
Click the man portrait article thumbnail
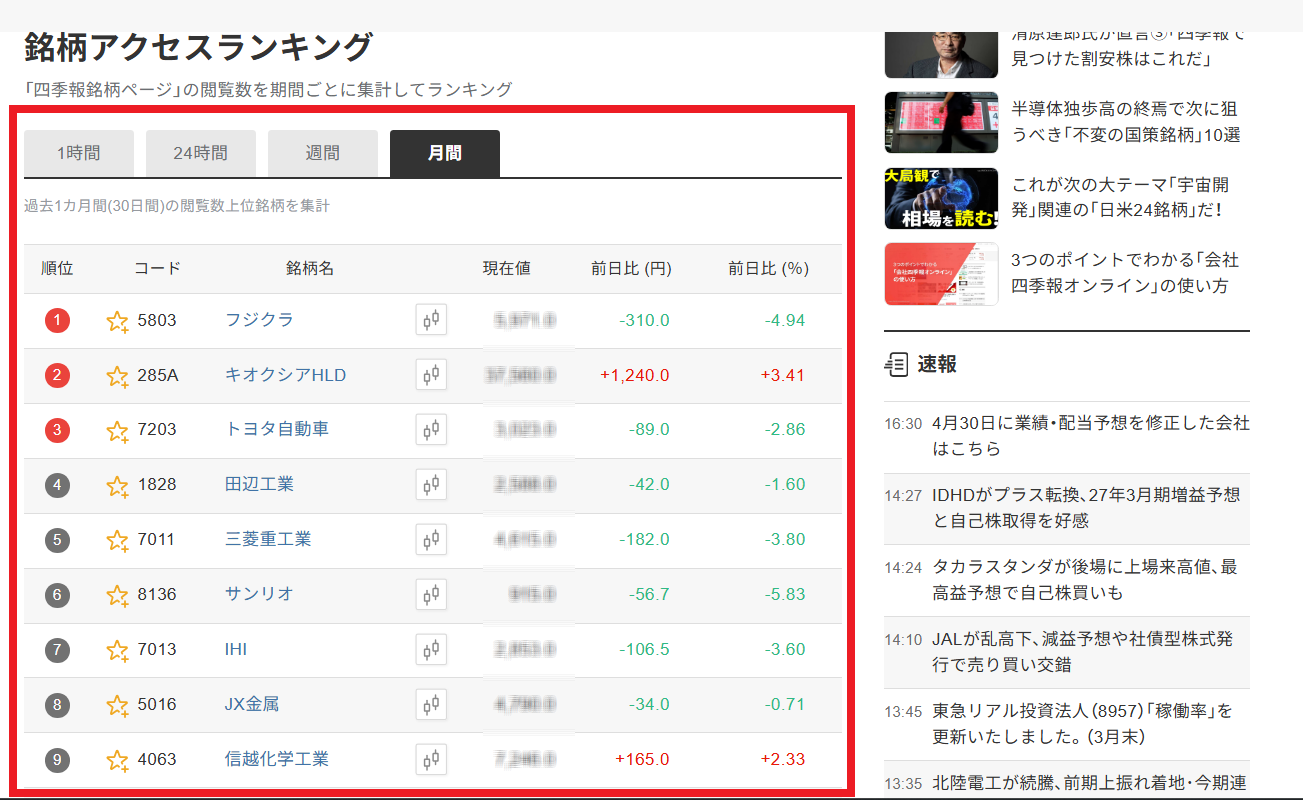pos(941,55)
